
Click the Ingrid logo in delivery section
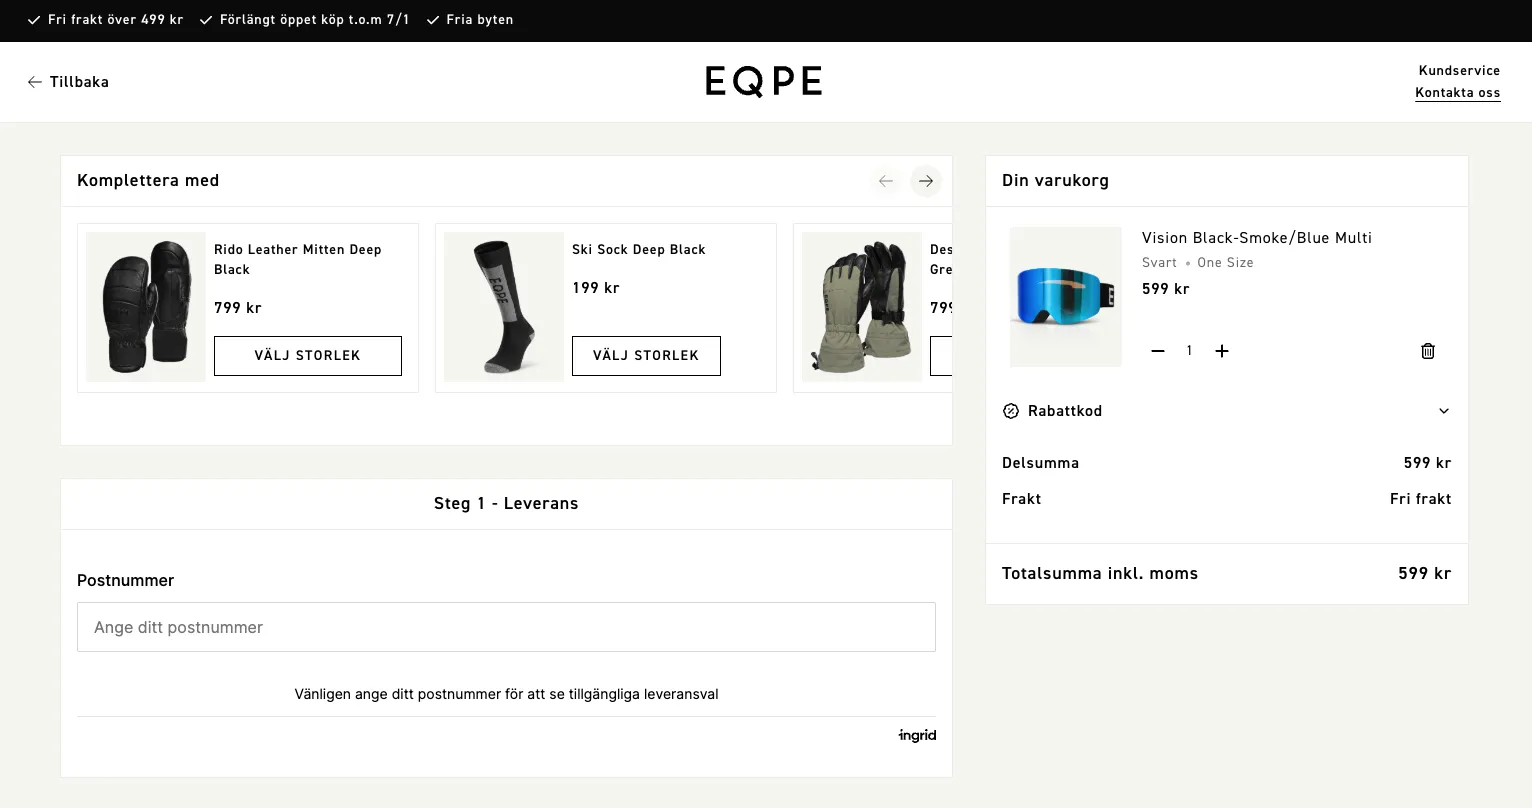point(917,736)
